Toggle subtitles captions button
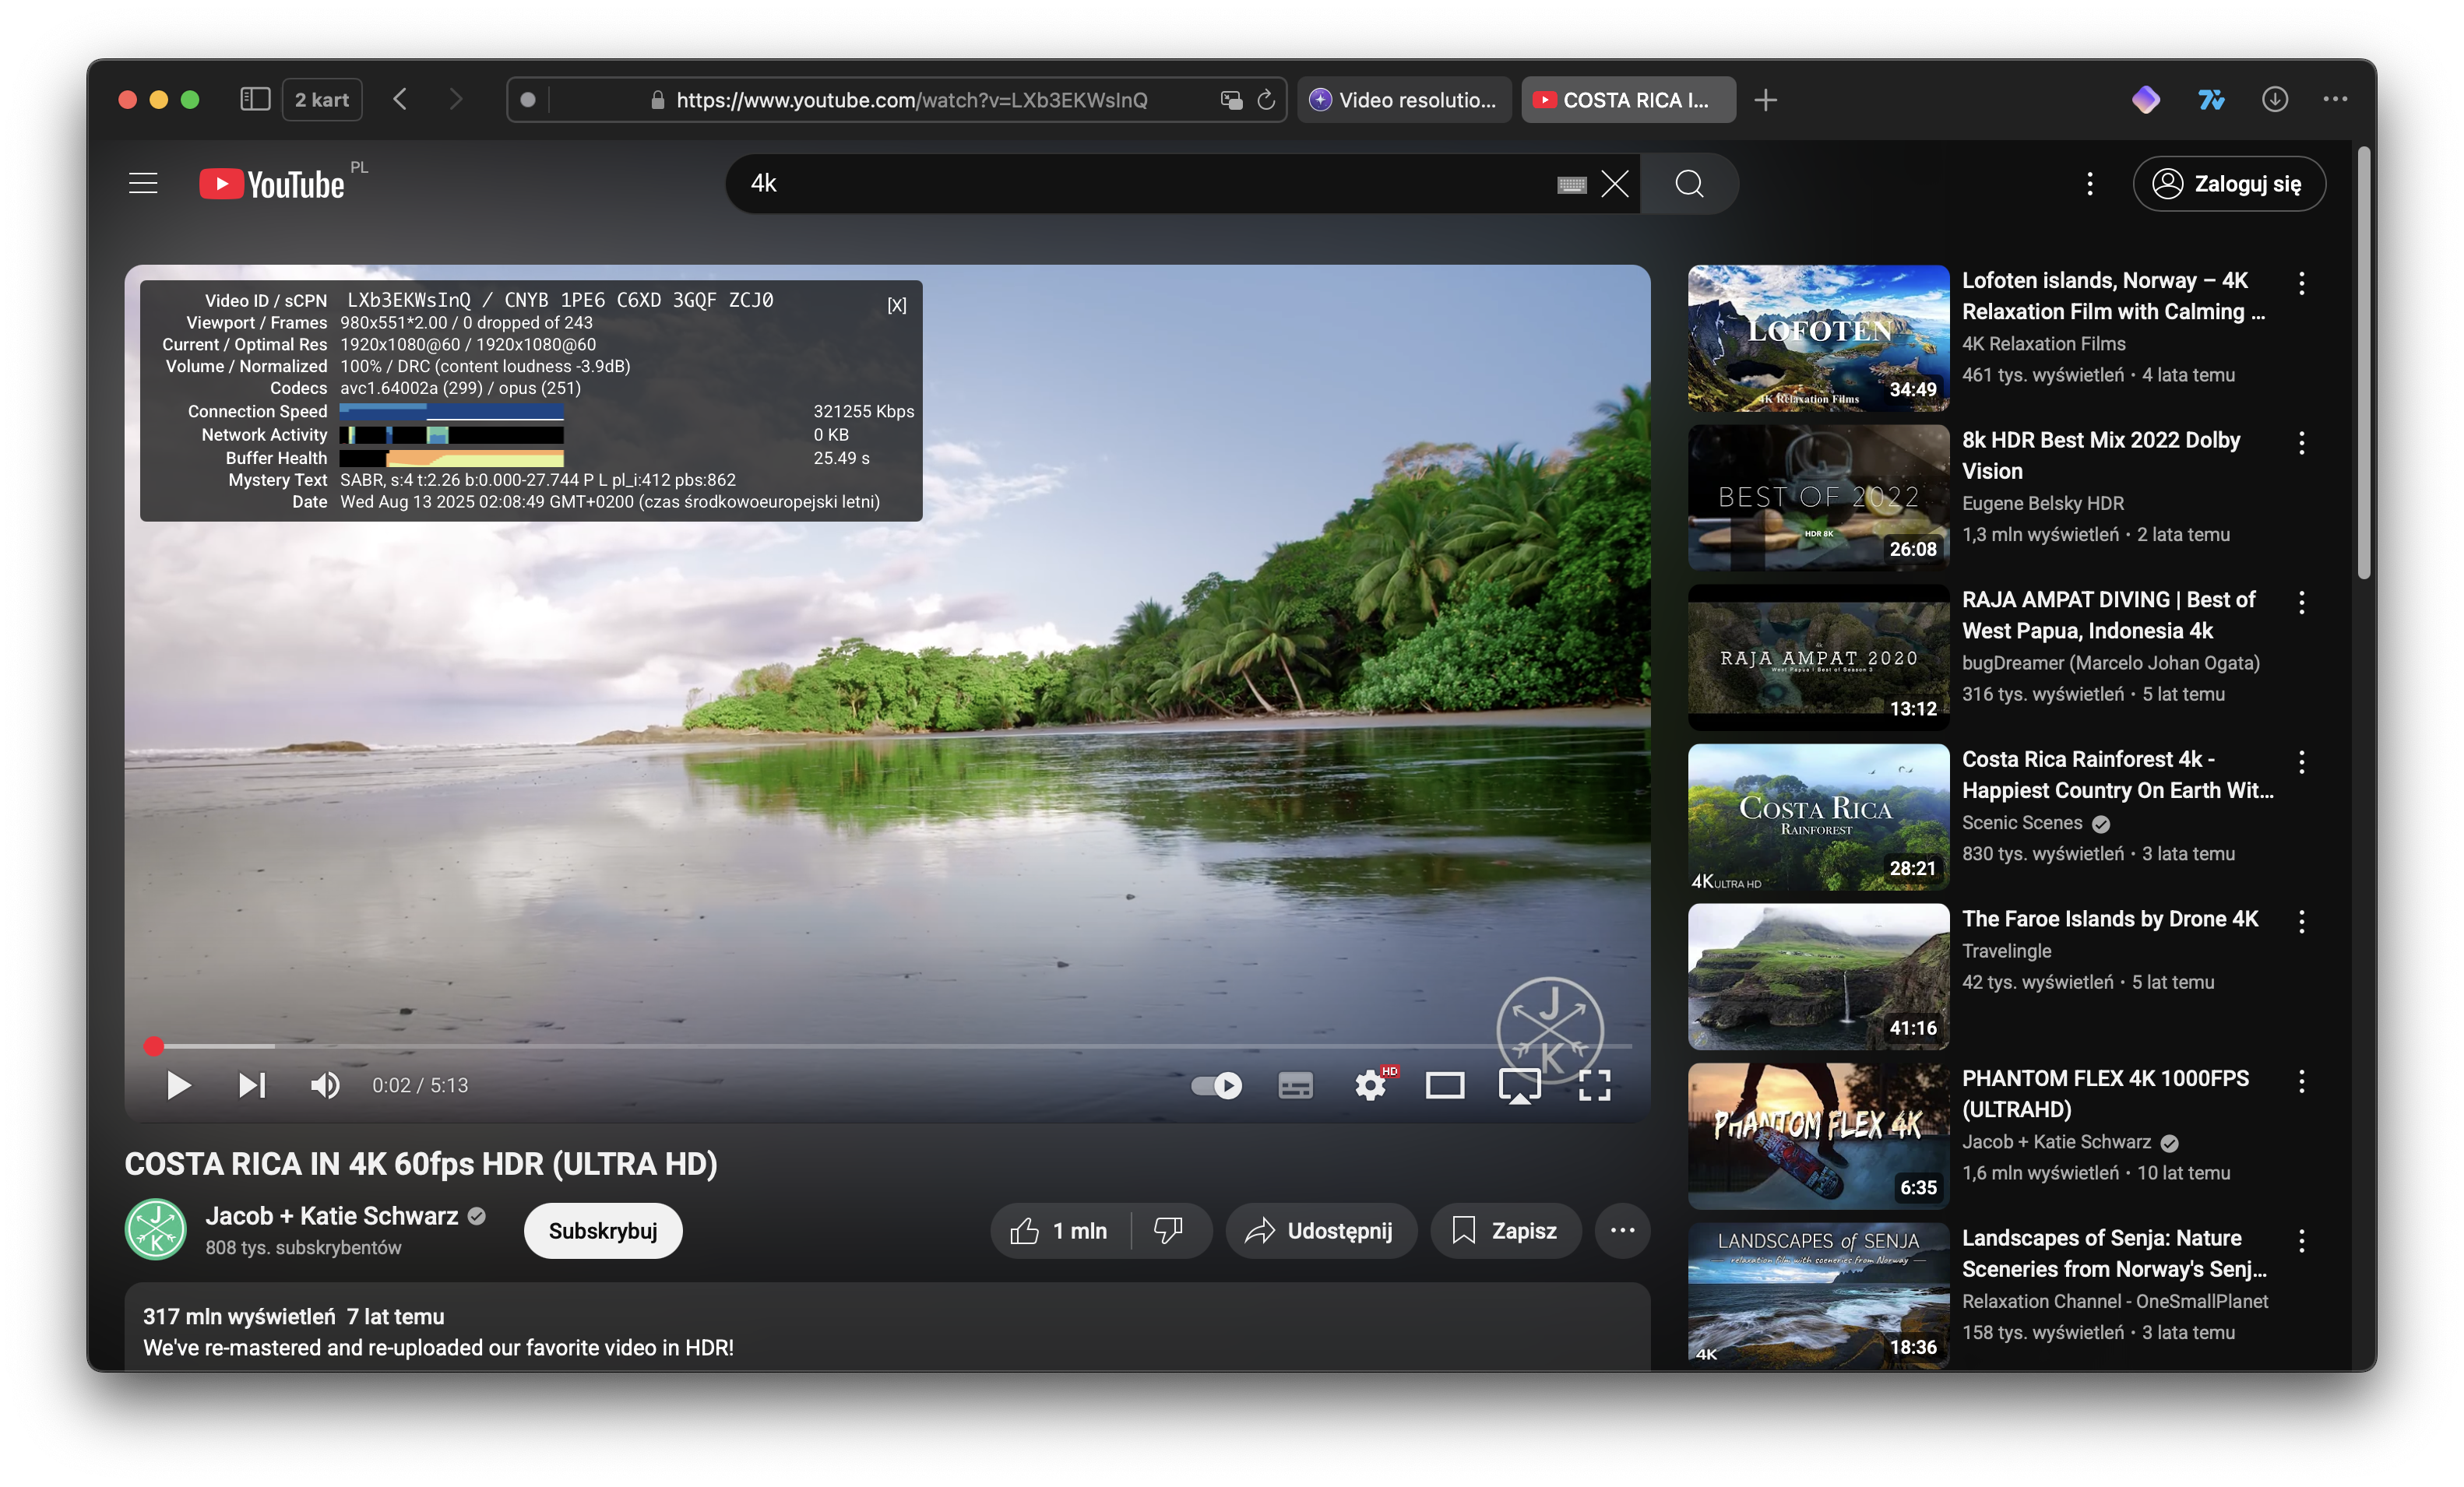Viewport: 2464px width, 1487px height. point(1295,1085)
